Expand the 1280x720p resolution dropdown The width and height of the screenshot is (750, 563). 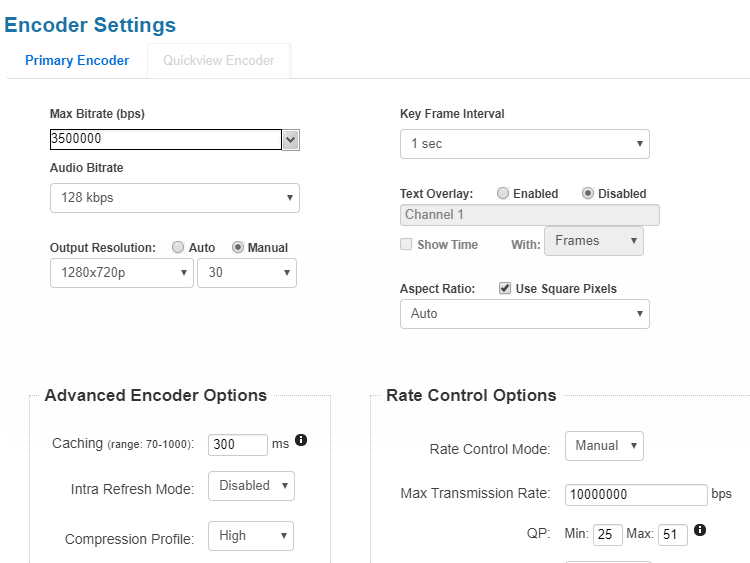(121, 273)
